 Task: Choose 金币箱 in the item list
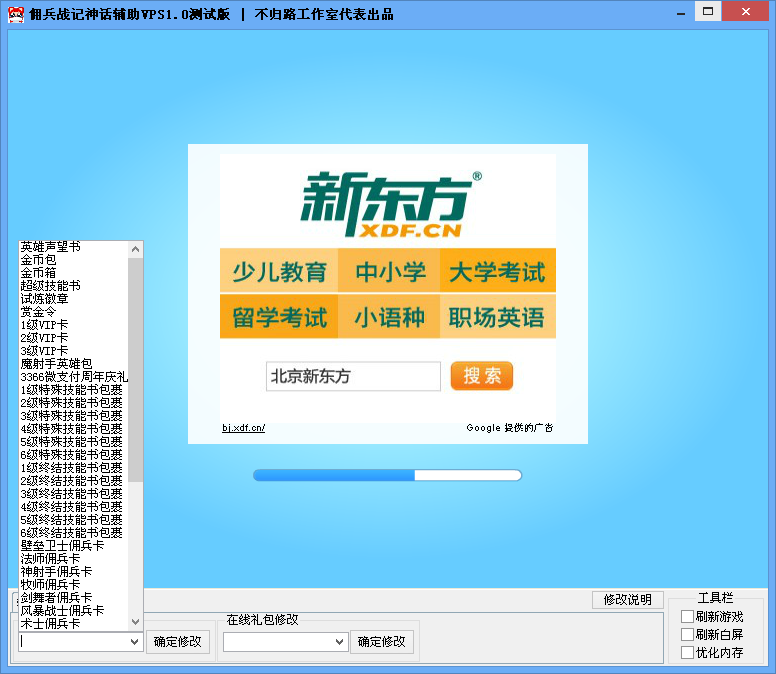pyautogui.click(x=73, y=272)
